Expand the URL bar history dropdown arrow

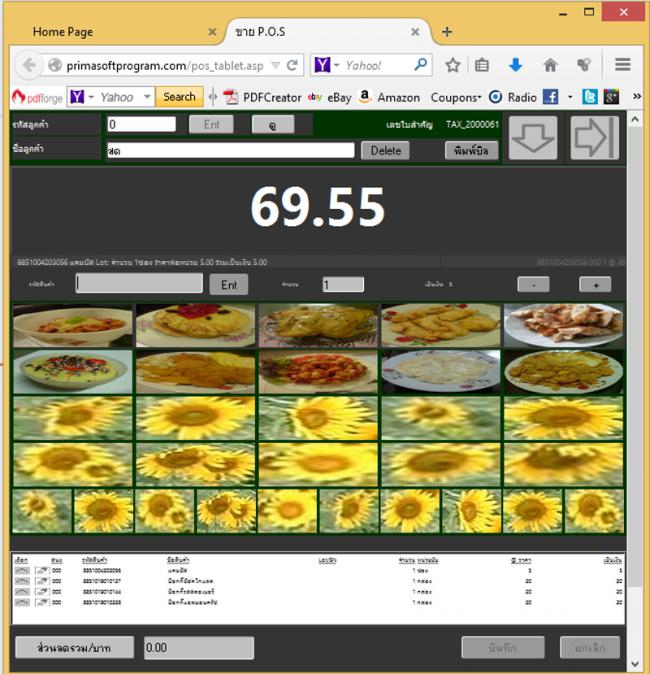[x=276, y=65]
